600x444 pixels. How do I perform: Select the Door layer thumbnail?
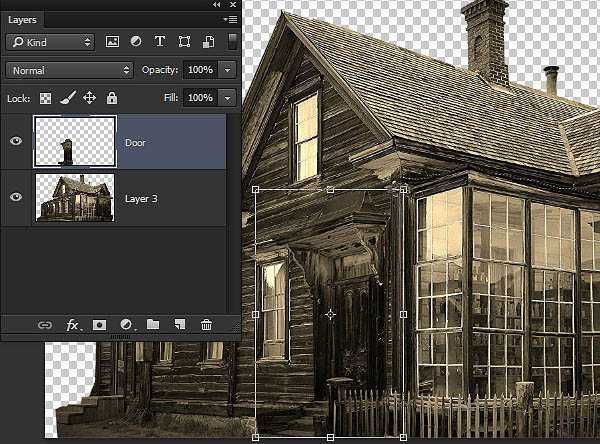(x=74, y=142)
